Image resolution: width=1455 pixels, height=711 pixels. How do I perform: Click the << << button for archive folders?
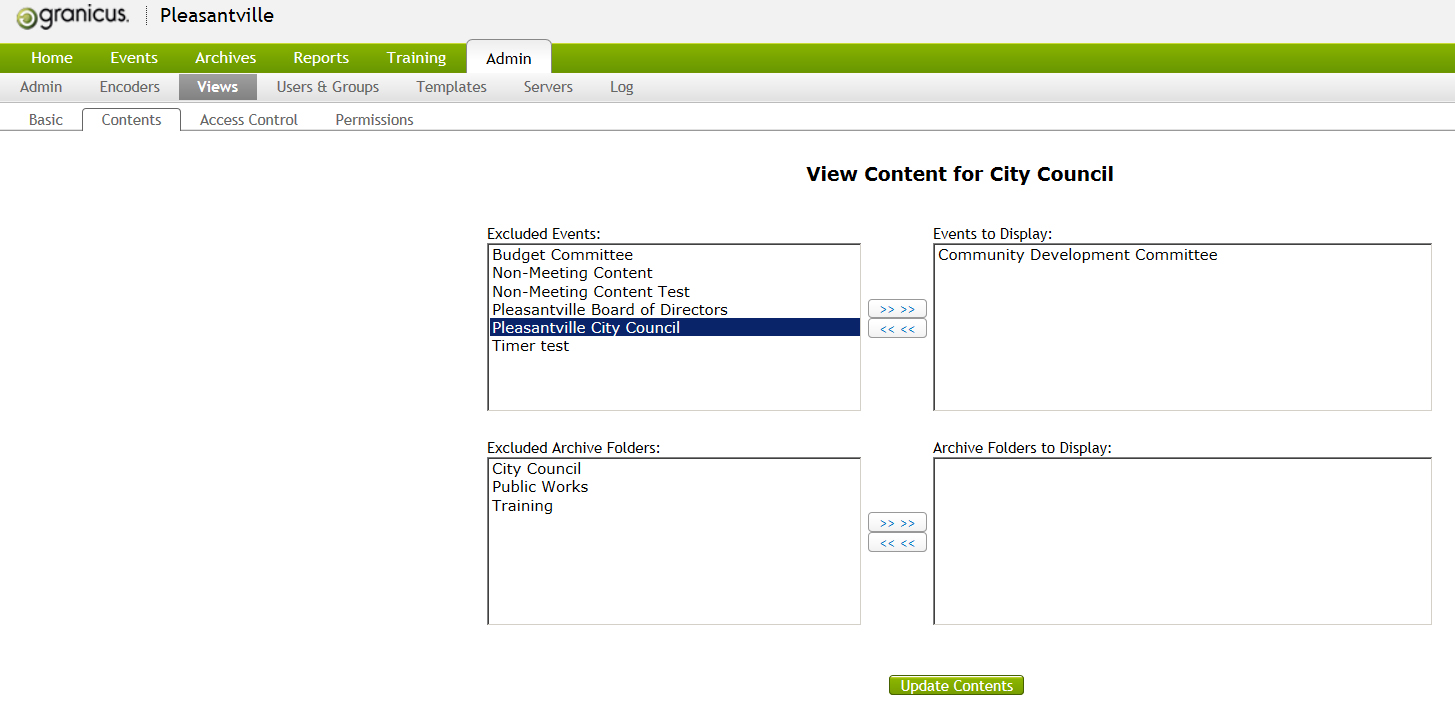896,541
